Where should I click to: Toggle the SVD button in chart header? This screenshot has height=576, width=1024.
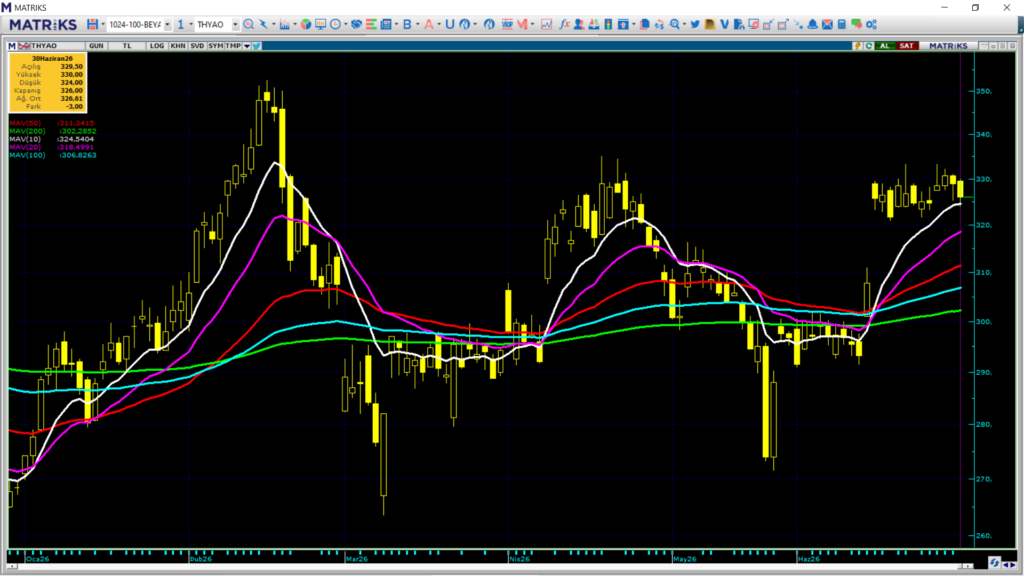[x=197, y=46]
